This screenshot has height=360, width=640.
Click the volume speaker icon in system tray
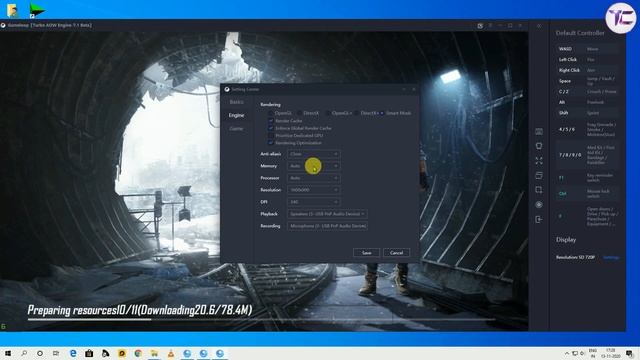pyautogui.click(x=582, y=353)
